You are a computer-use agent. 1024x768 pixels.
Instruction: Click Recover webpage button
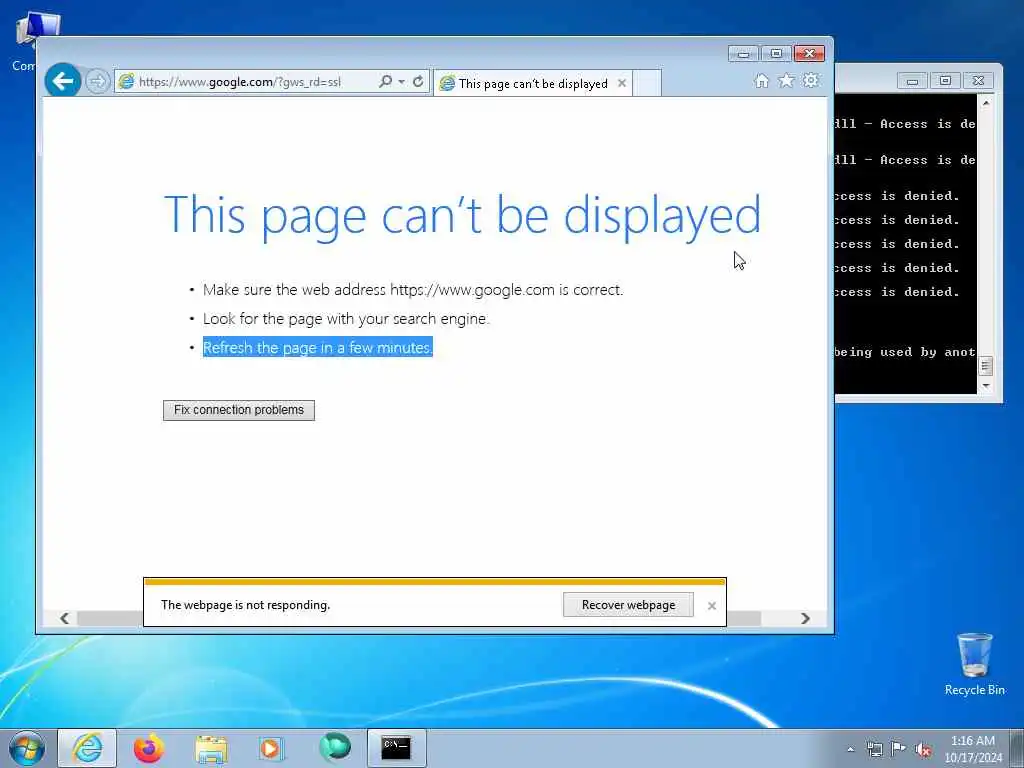pos(628,605)
